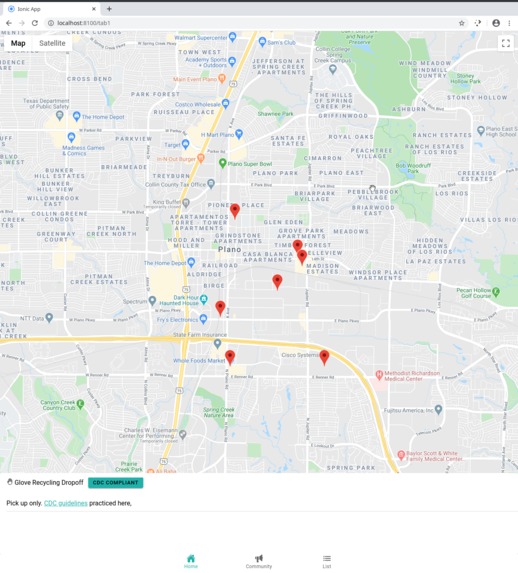Click State Farm Insurance pin
The height and width of the screenshot is (573, 518).
point(217,344)
